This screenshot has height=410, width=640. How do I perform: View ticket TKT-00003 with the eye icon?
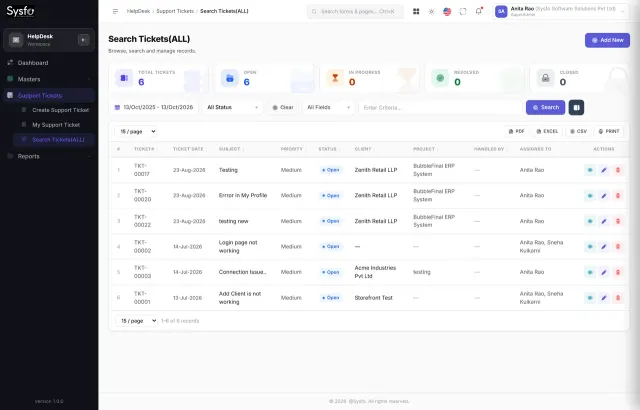590,272
